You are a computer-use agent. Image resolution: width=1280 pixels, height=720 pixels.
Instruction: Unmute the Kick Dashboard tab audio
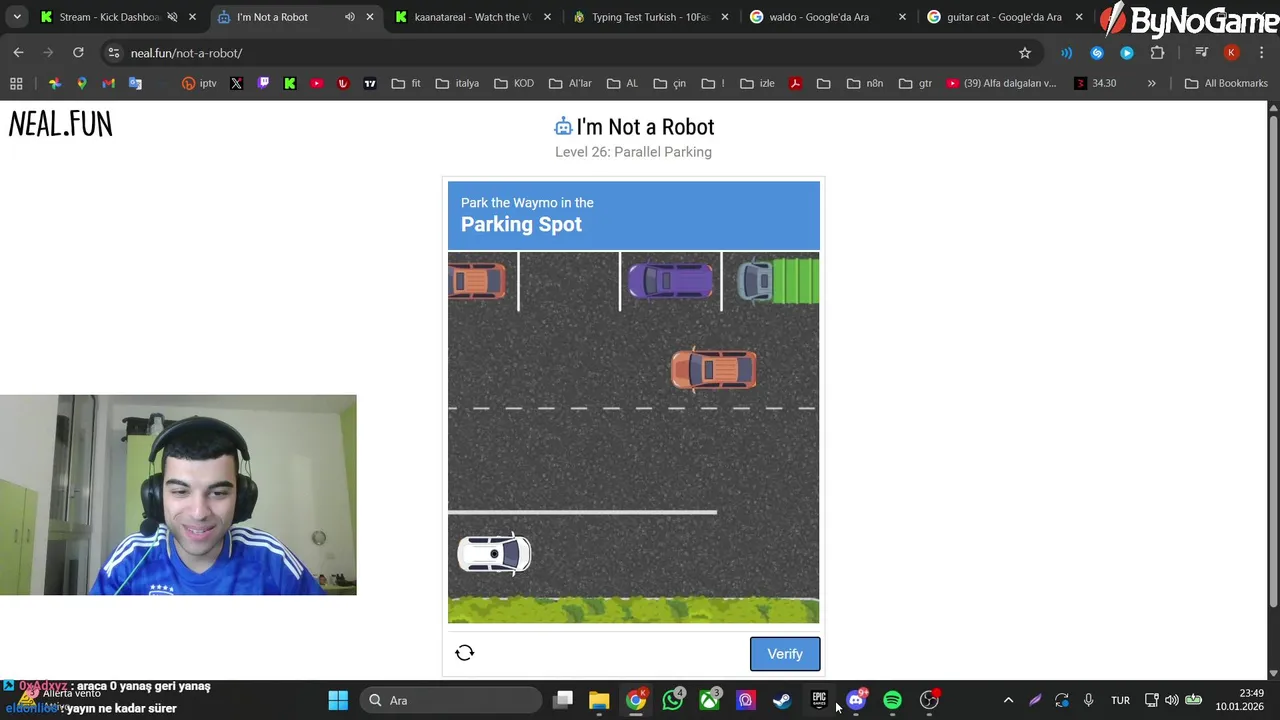point(172,17)
